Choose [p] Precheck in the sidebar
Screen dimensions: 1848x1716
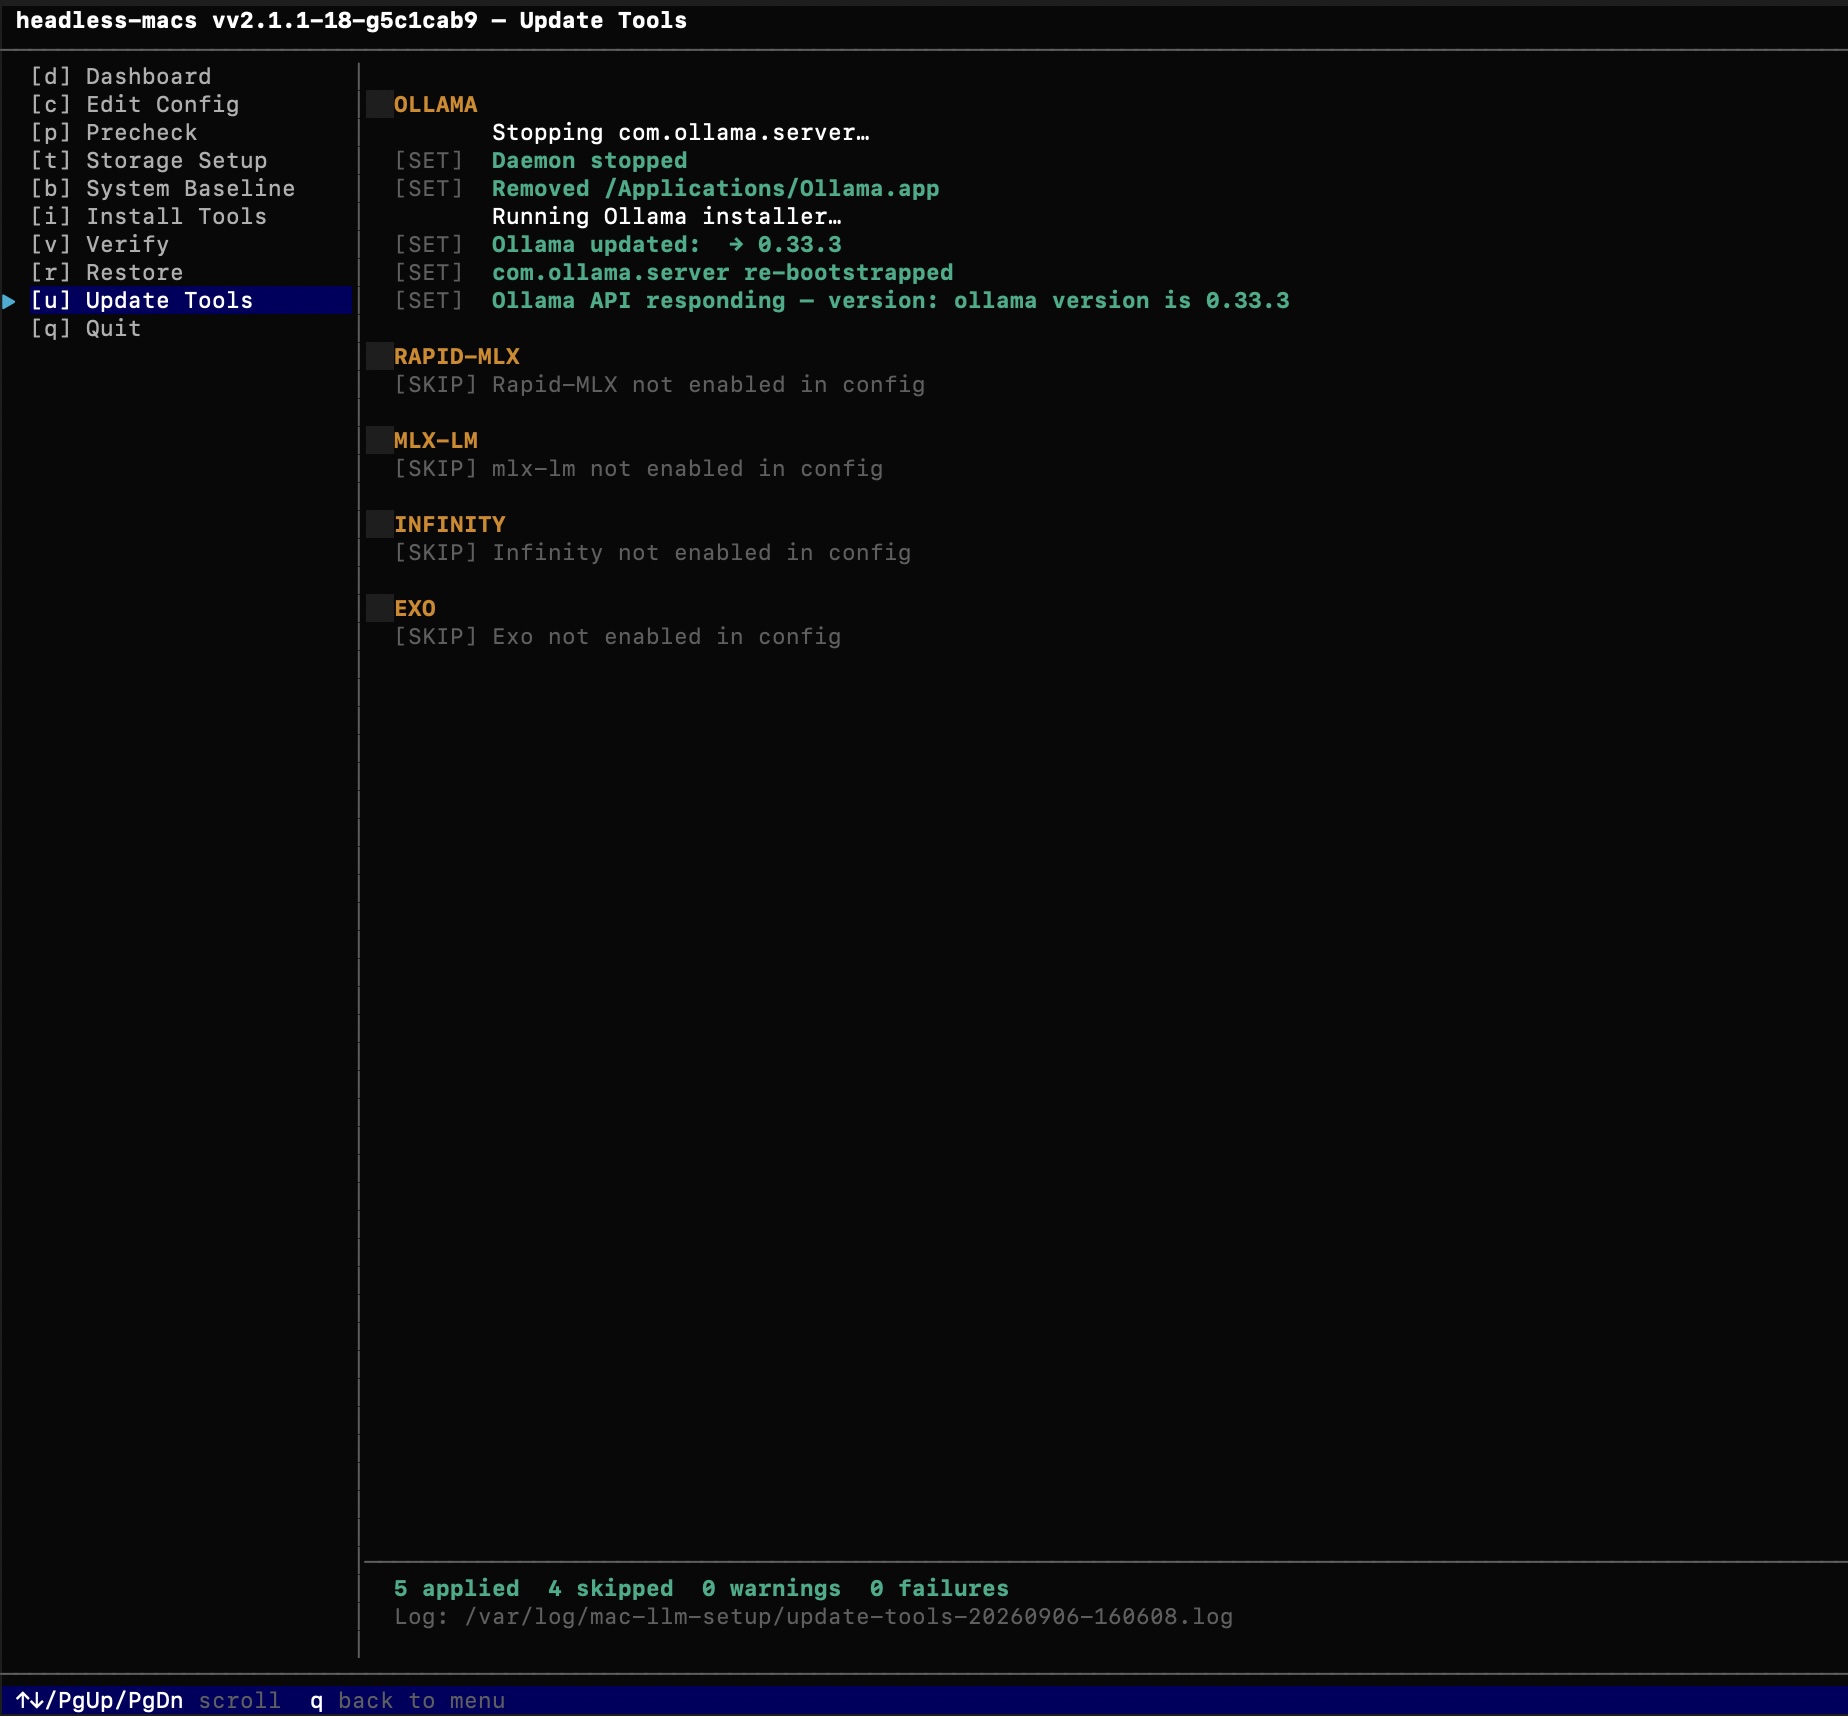tap(114, 132)
